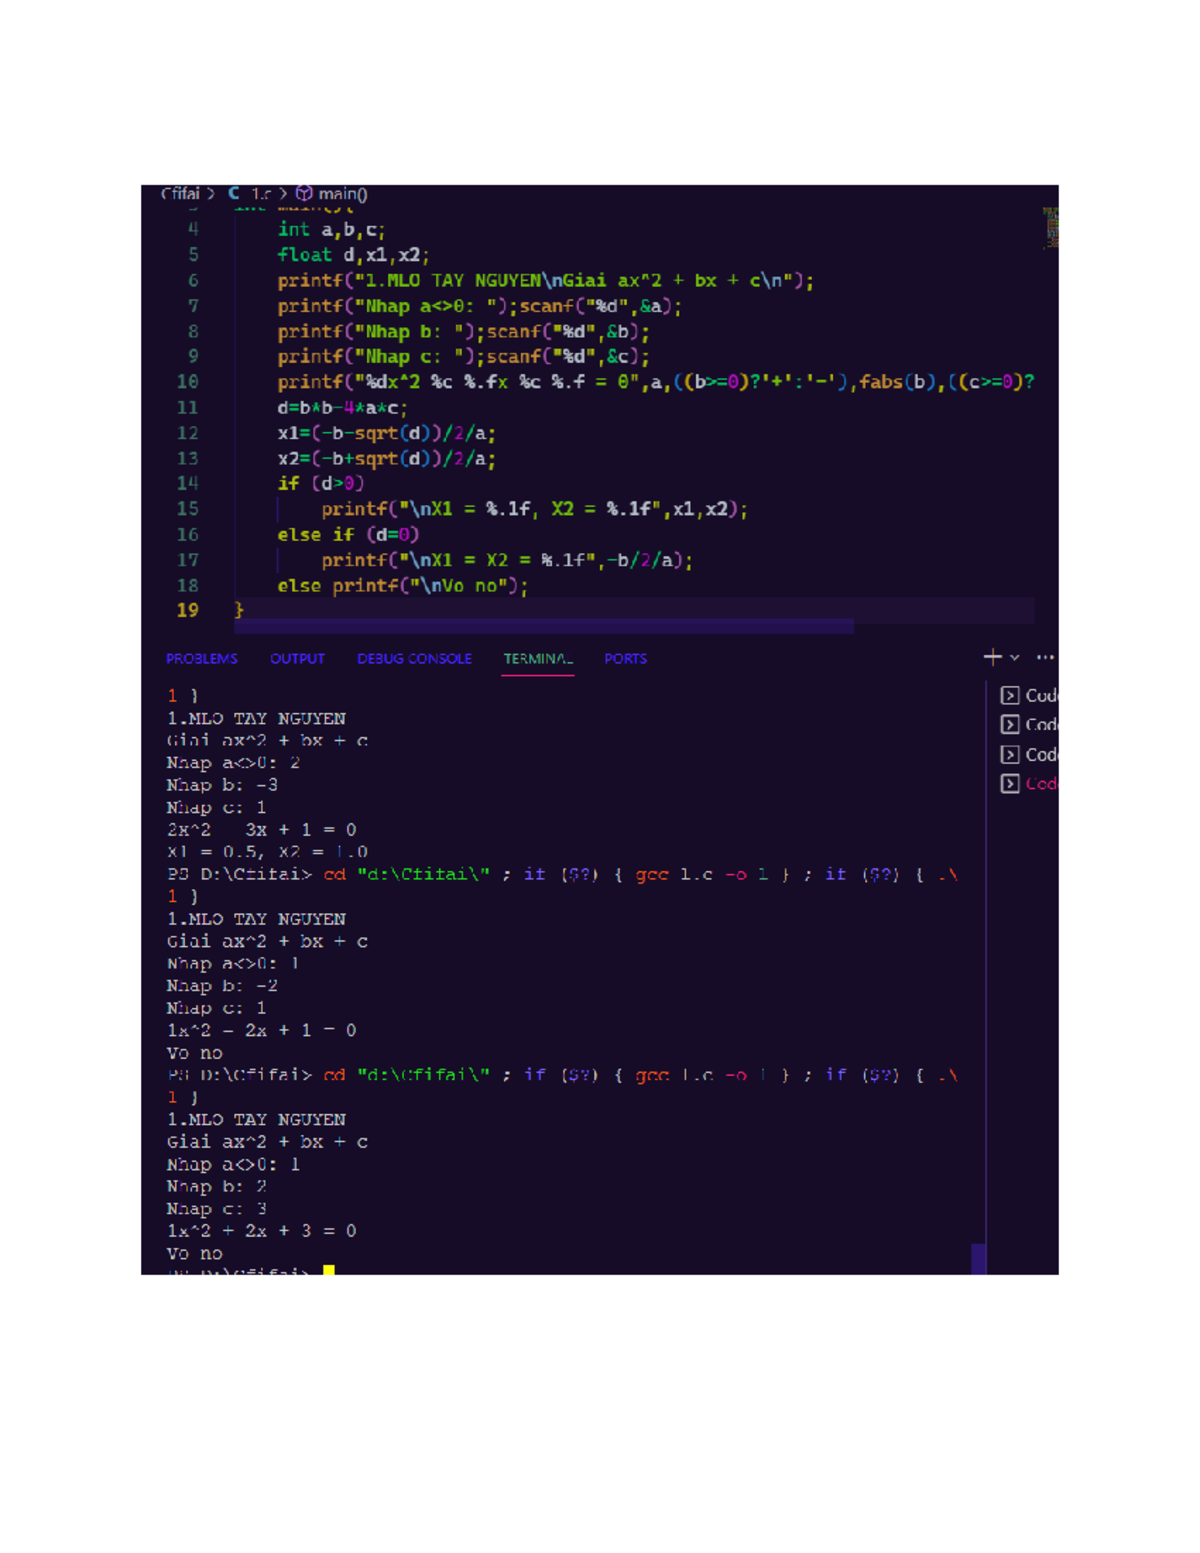Select the third Code terminal instance
Screen dimensions: 1200x1553
[x=1029, y=754]
